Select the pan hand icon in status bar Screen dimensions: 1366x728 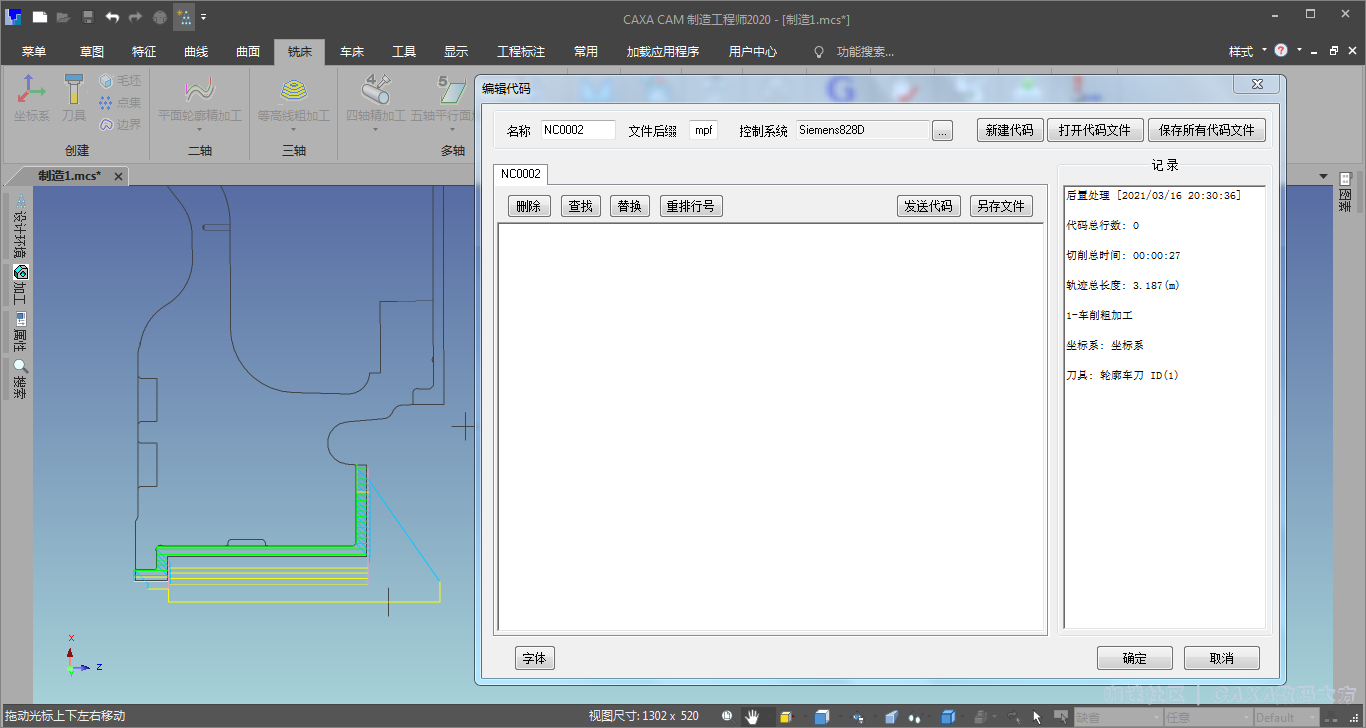pos(752,716)
